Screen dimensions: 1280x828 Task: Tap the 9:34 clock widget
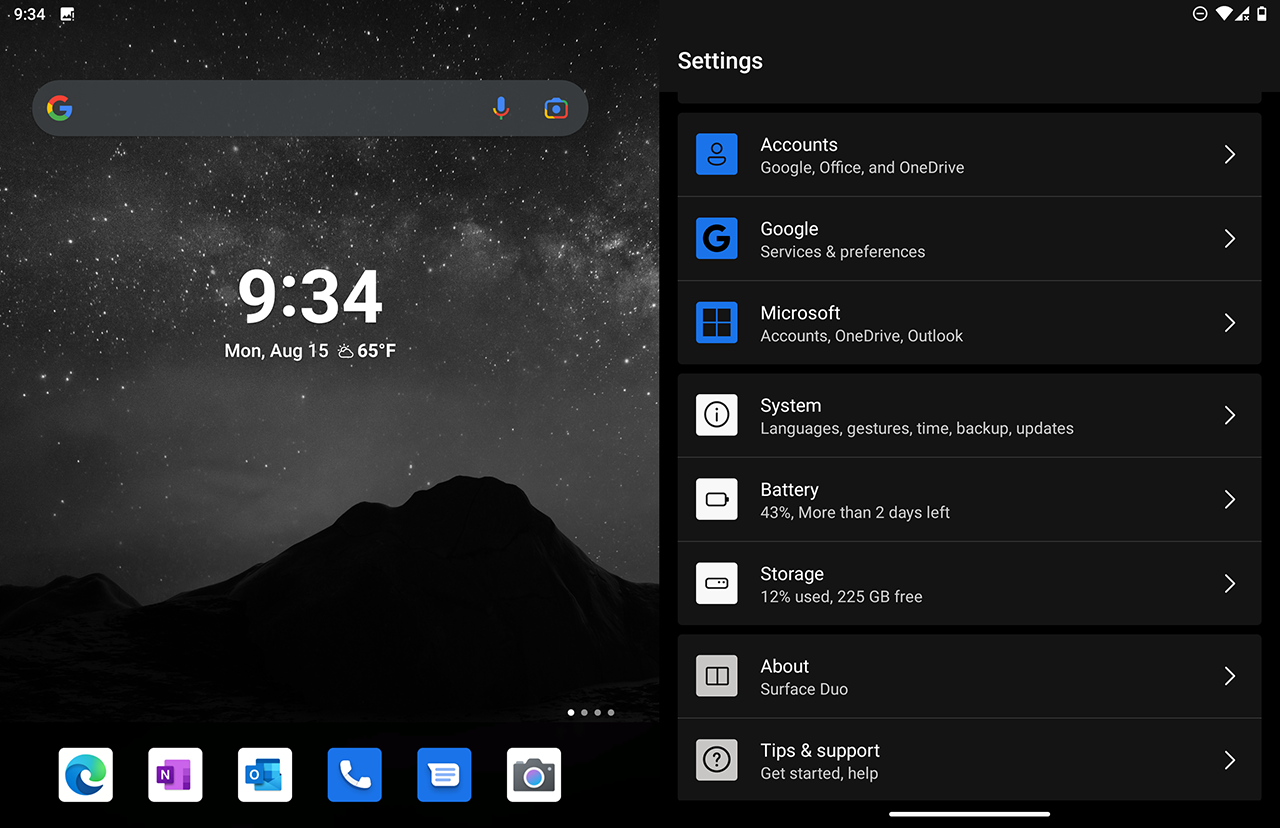pyautogui.click(x=310, y=297)
